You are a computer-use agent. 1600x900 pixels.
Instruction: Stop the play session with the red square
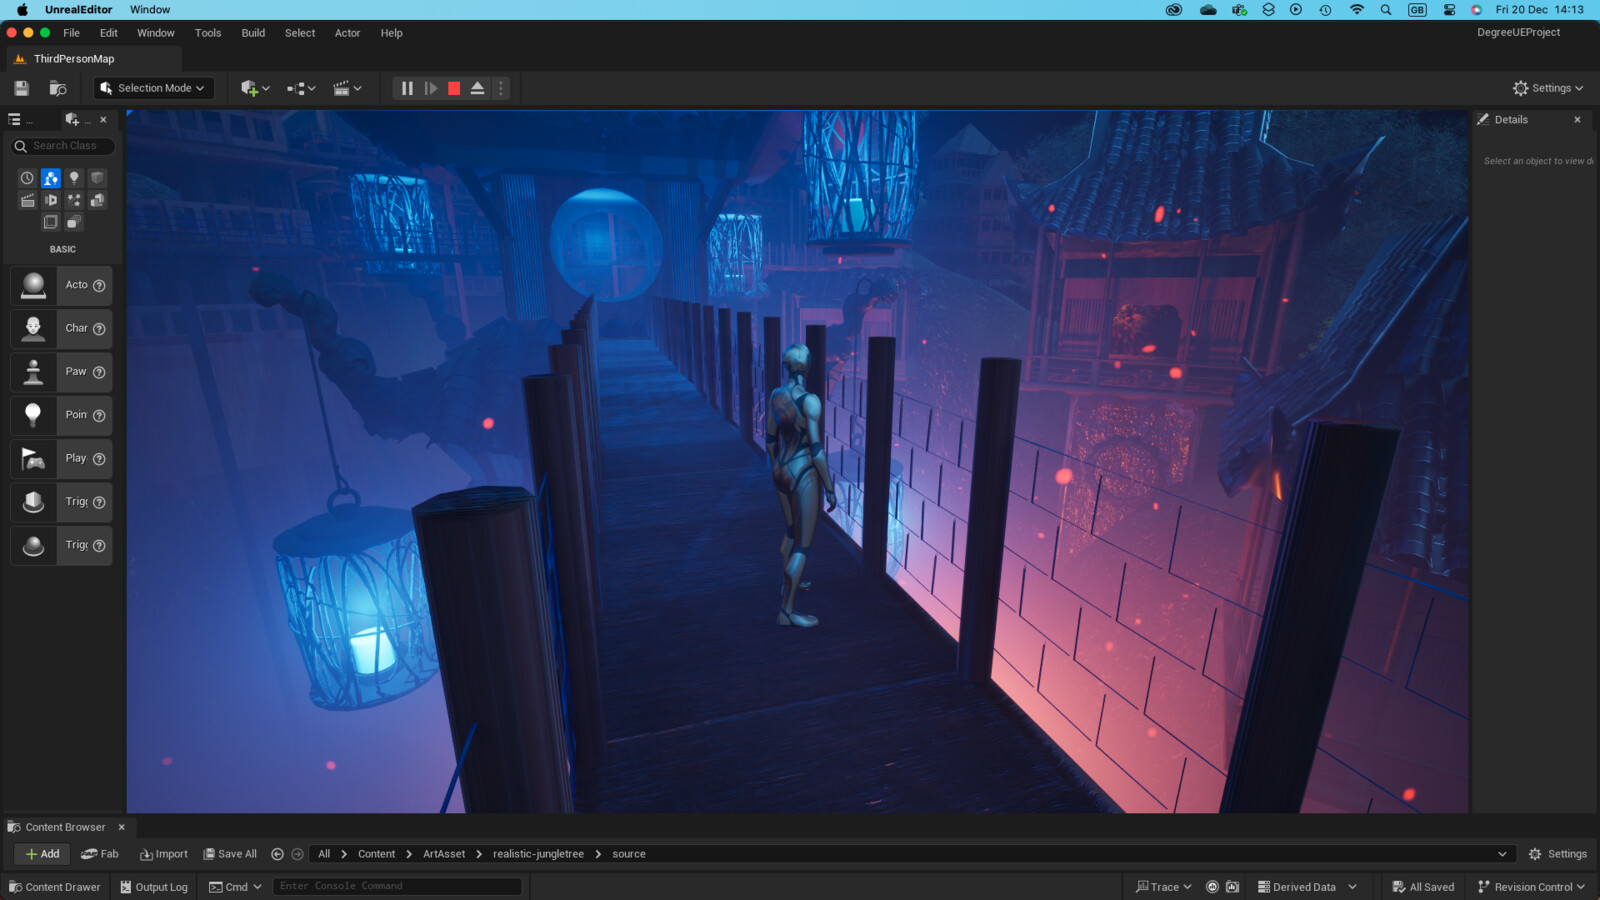coord(454,88)
